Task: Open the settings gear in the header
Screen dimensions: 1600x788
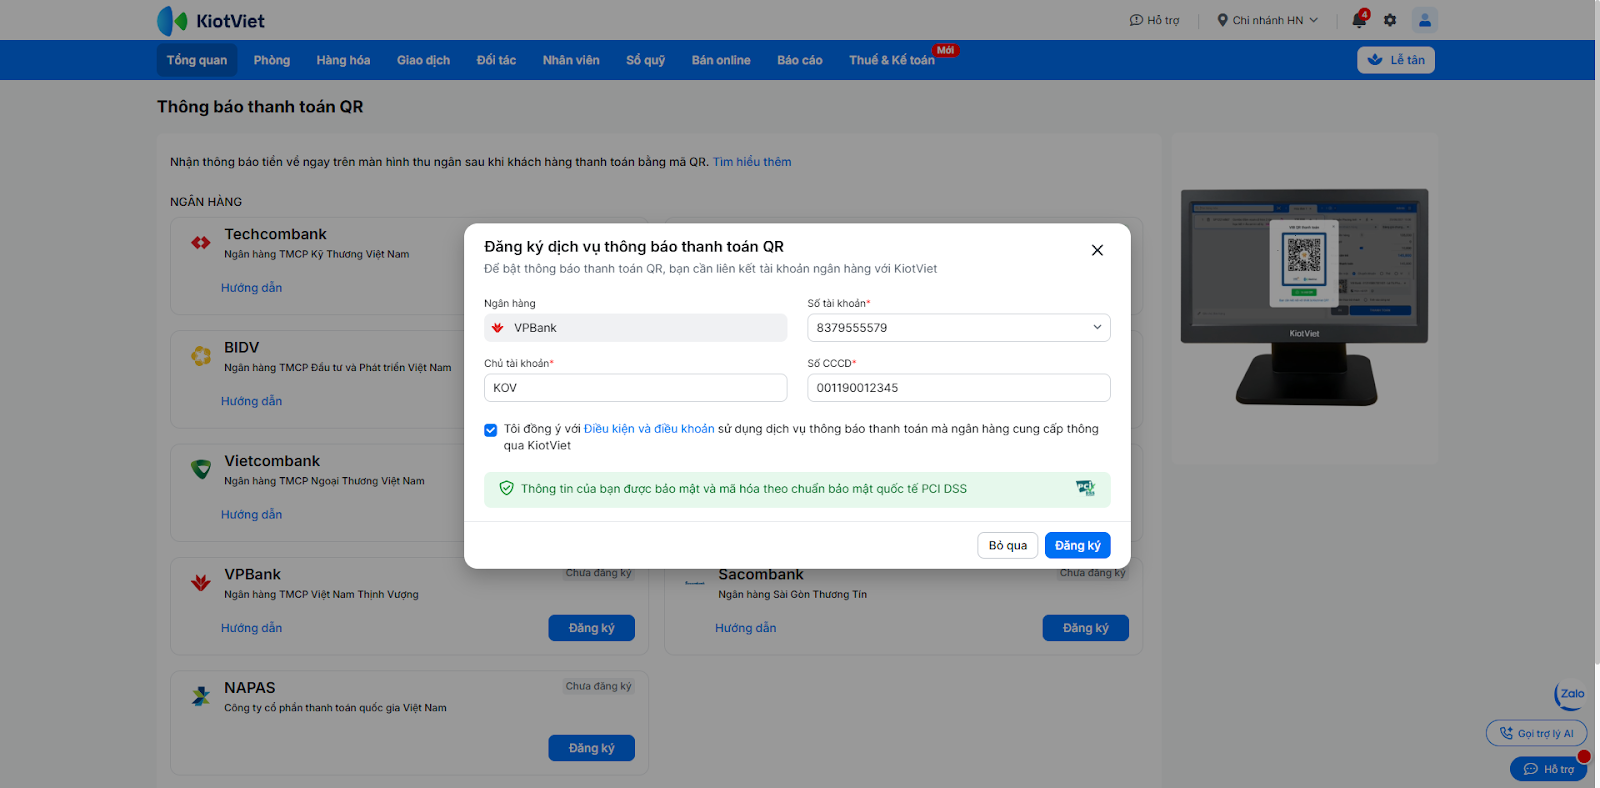Action: pyautogui.click(x=1390, y=20)
